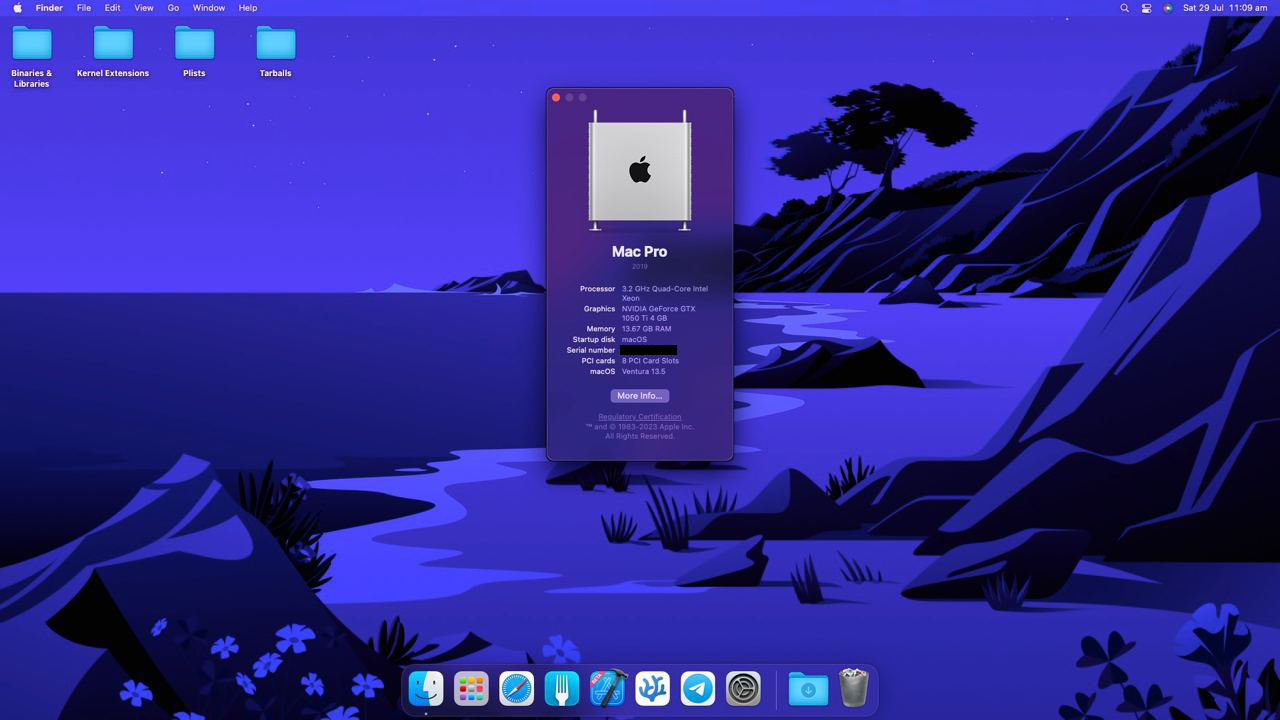1280x720 pixels.
Task: Launch Safari from the Dock
Action: pyautogui.click(x=517, y=688)
